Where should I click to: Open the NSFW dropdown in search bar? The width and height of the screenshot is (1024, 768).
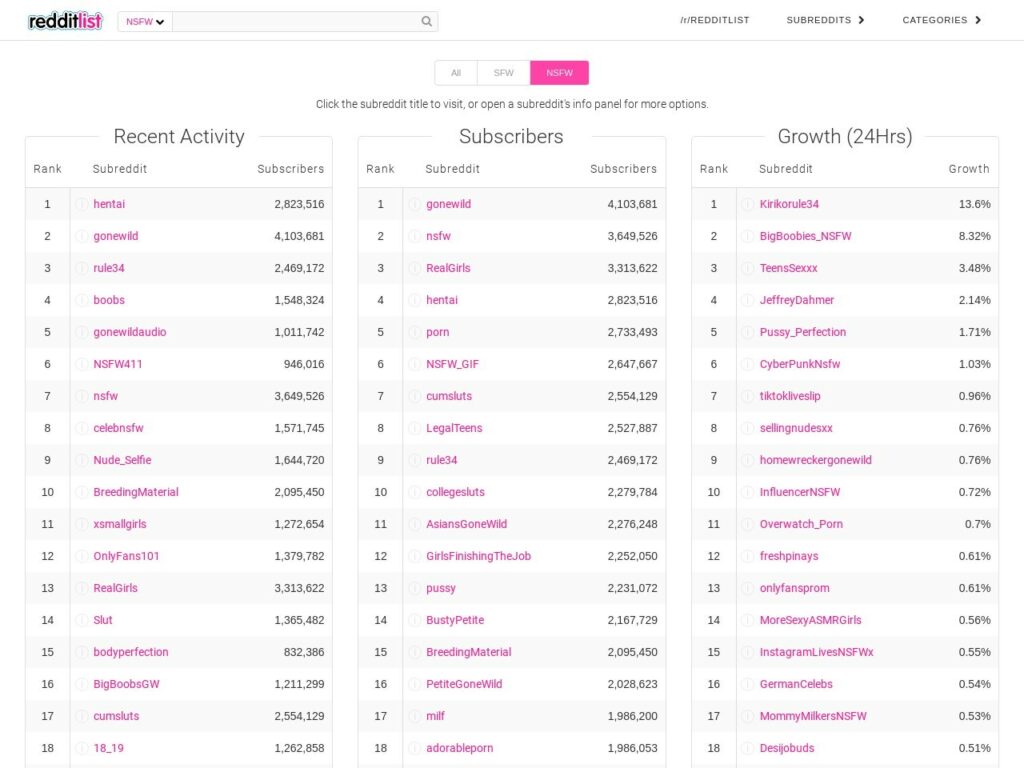[x=145, y=21]
